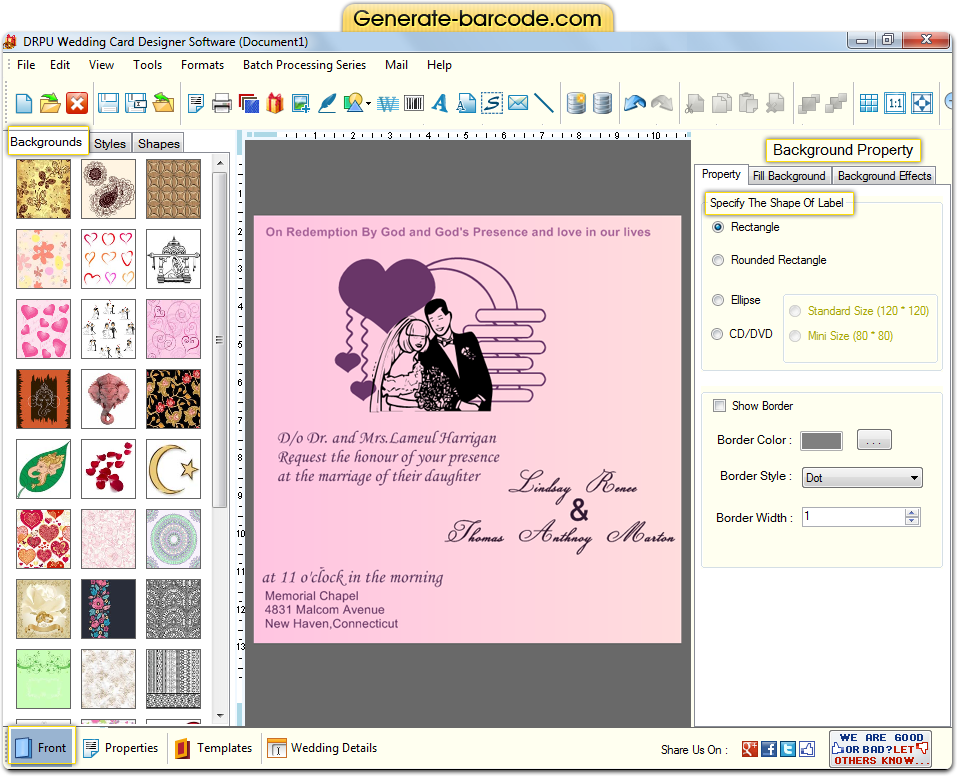Viewport: 957px width, 776px height.
Task: Save the card with the floppy disk icon
Action: (109, 103)
